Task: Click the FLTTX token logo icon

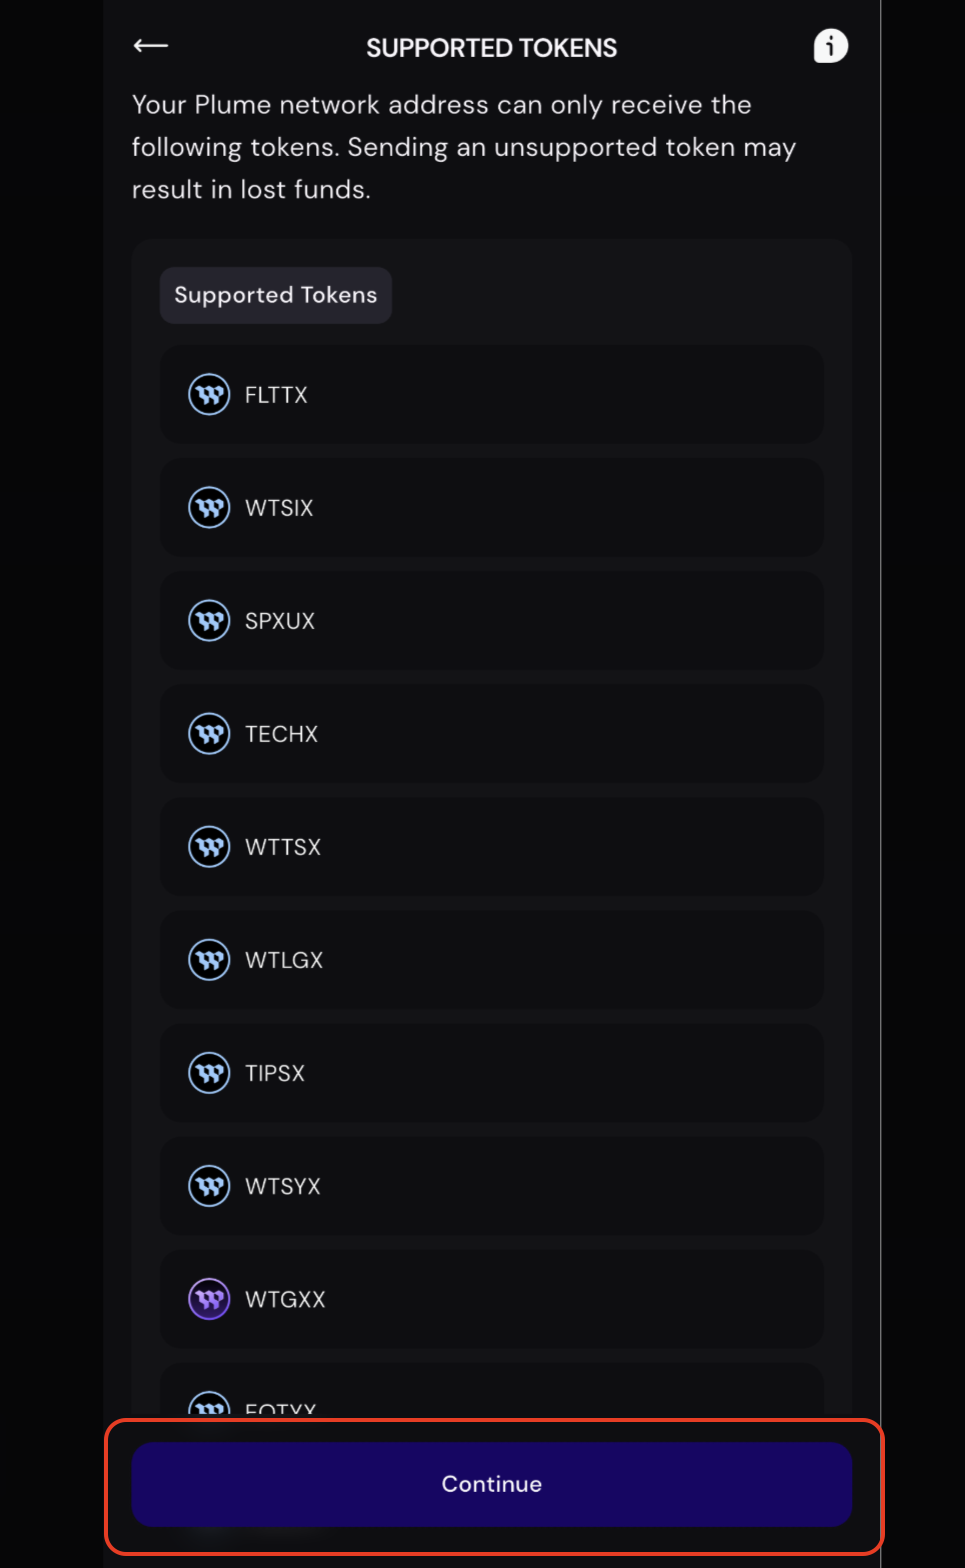Action: [x=209, y=395]
